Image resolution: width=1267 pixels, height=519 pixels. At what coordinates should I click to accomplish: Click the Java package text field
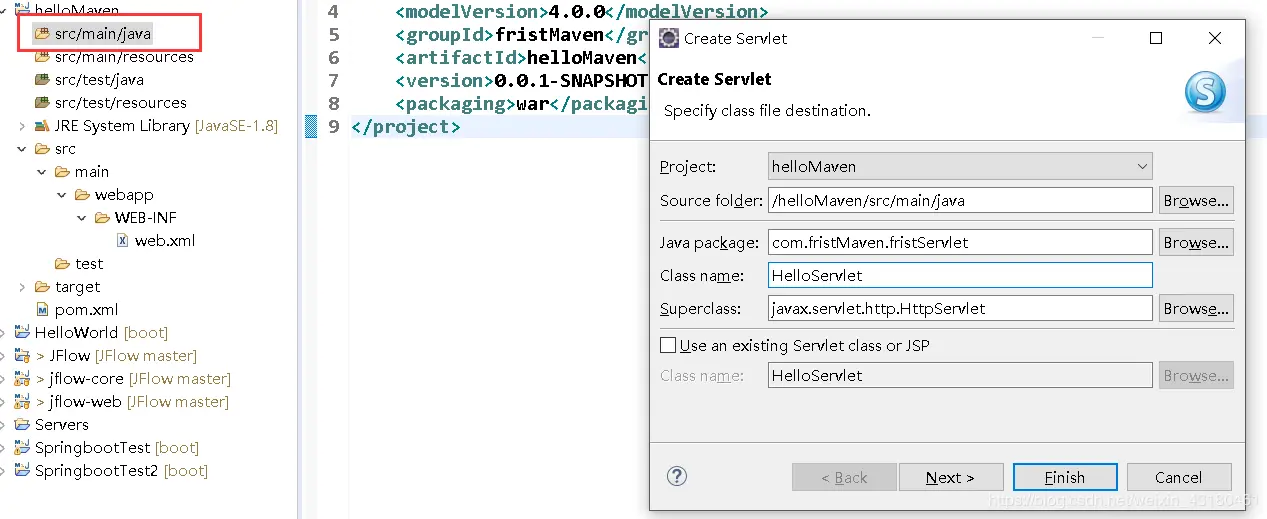pos(960,242)
